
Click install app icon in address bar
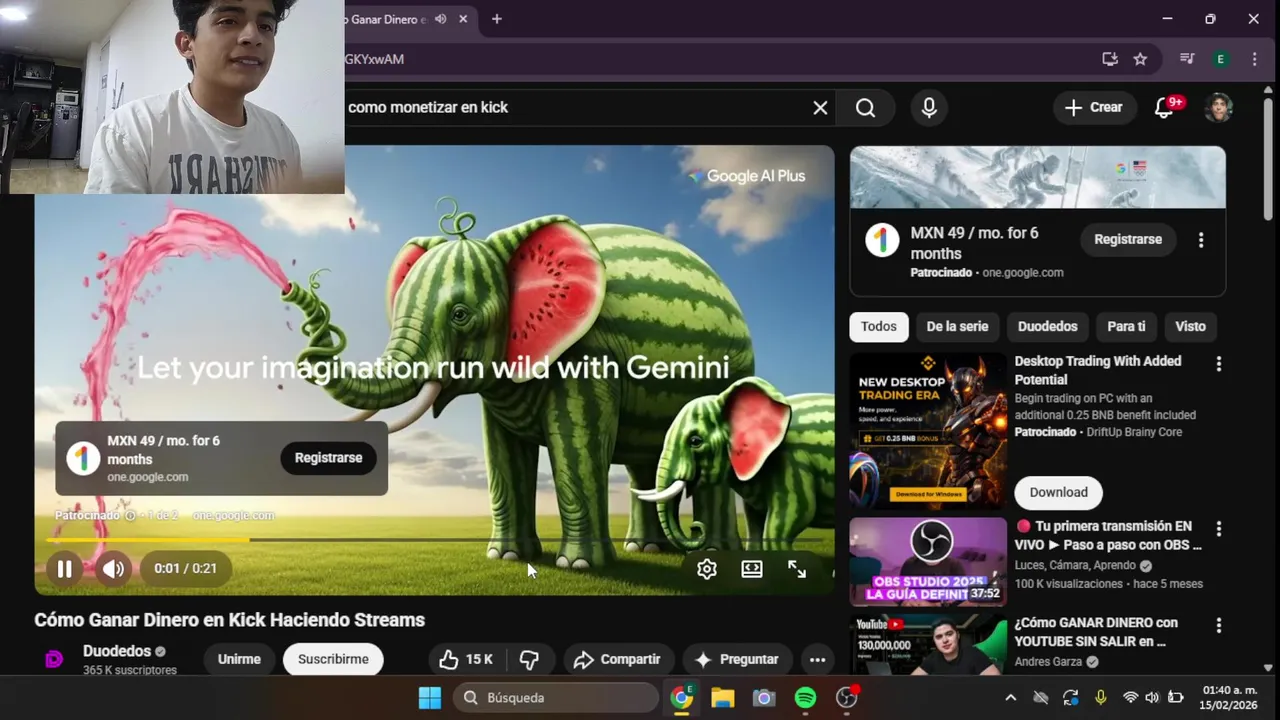click(x=1110, y=59)
